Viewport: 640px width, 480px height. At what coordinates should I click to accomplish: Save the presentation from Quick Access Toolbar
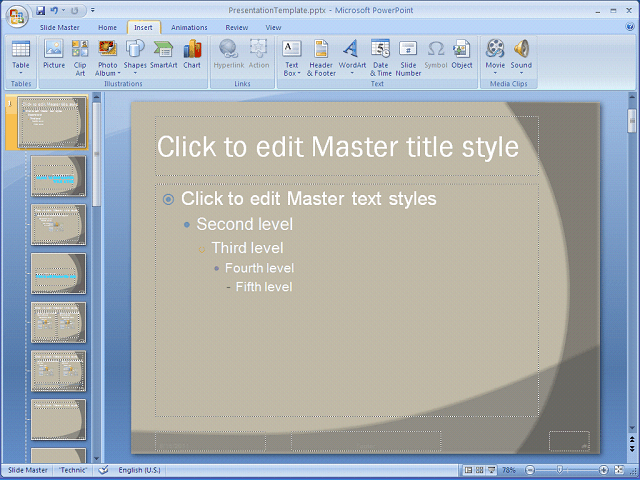pyautogui.click(x=40, y=11)
